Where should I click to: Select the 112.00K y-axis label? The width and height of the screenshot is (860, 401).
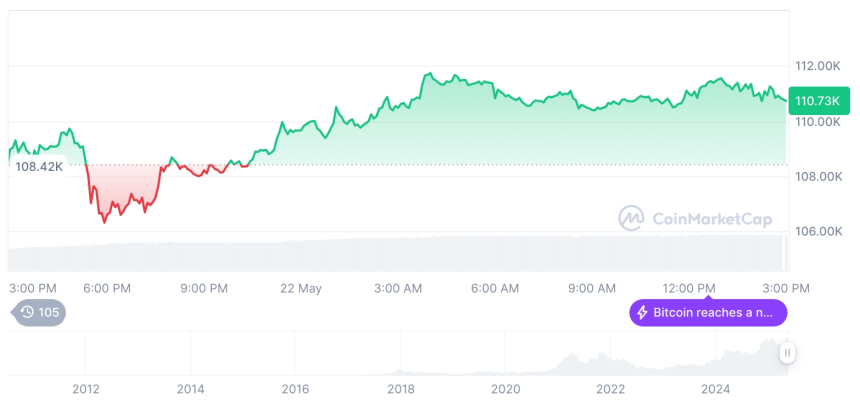817,66
